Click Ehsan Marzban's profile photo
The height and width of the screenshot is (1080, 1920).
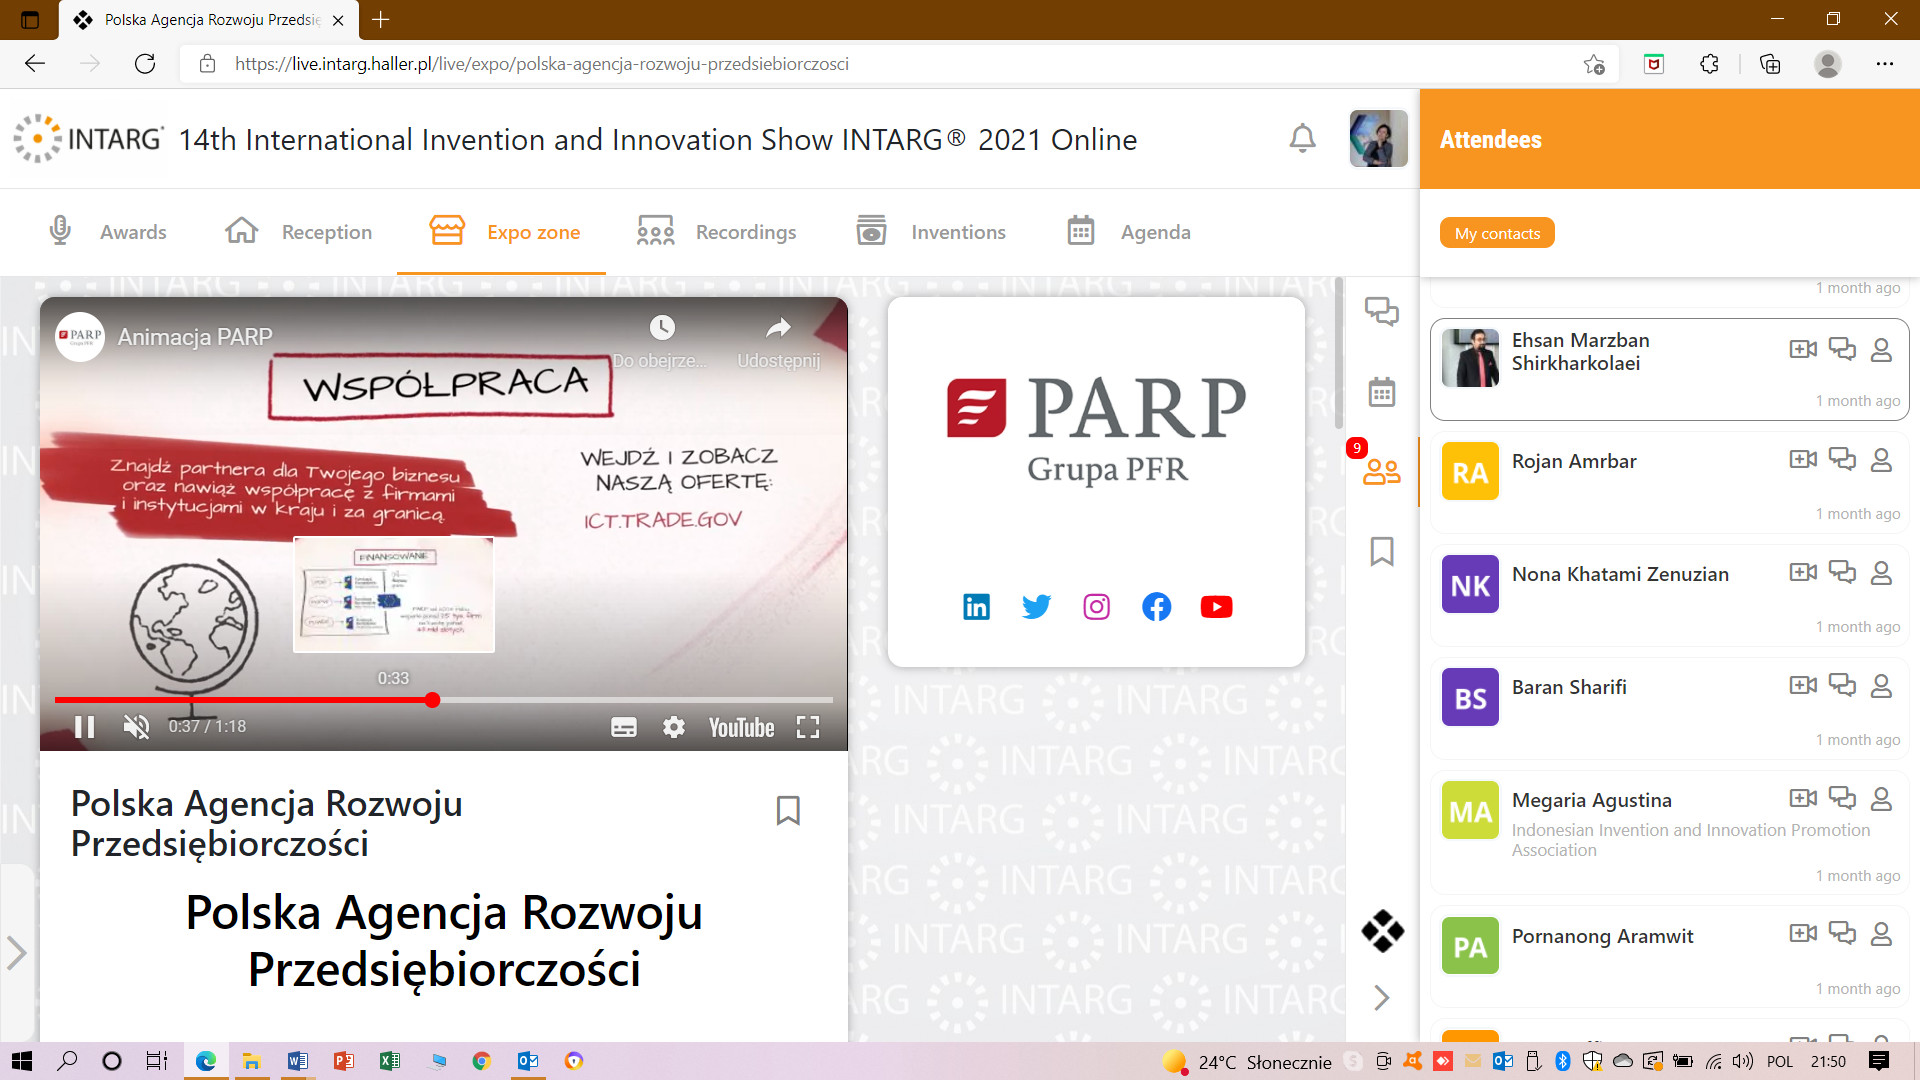pos(1470,358)
